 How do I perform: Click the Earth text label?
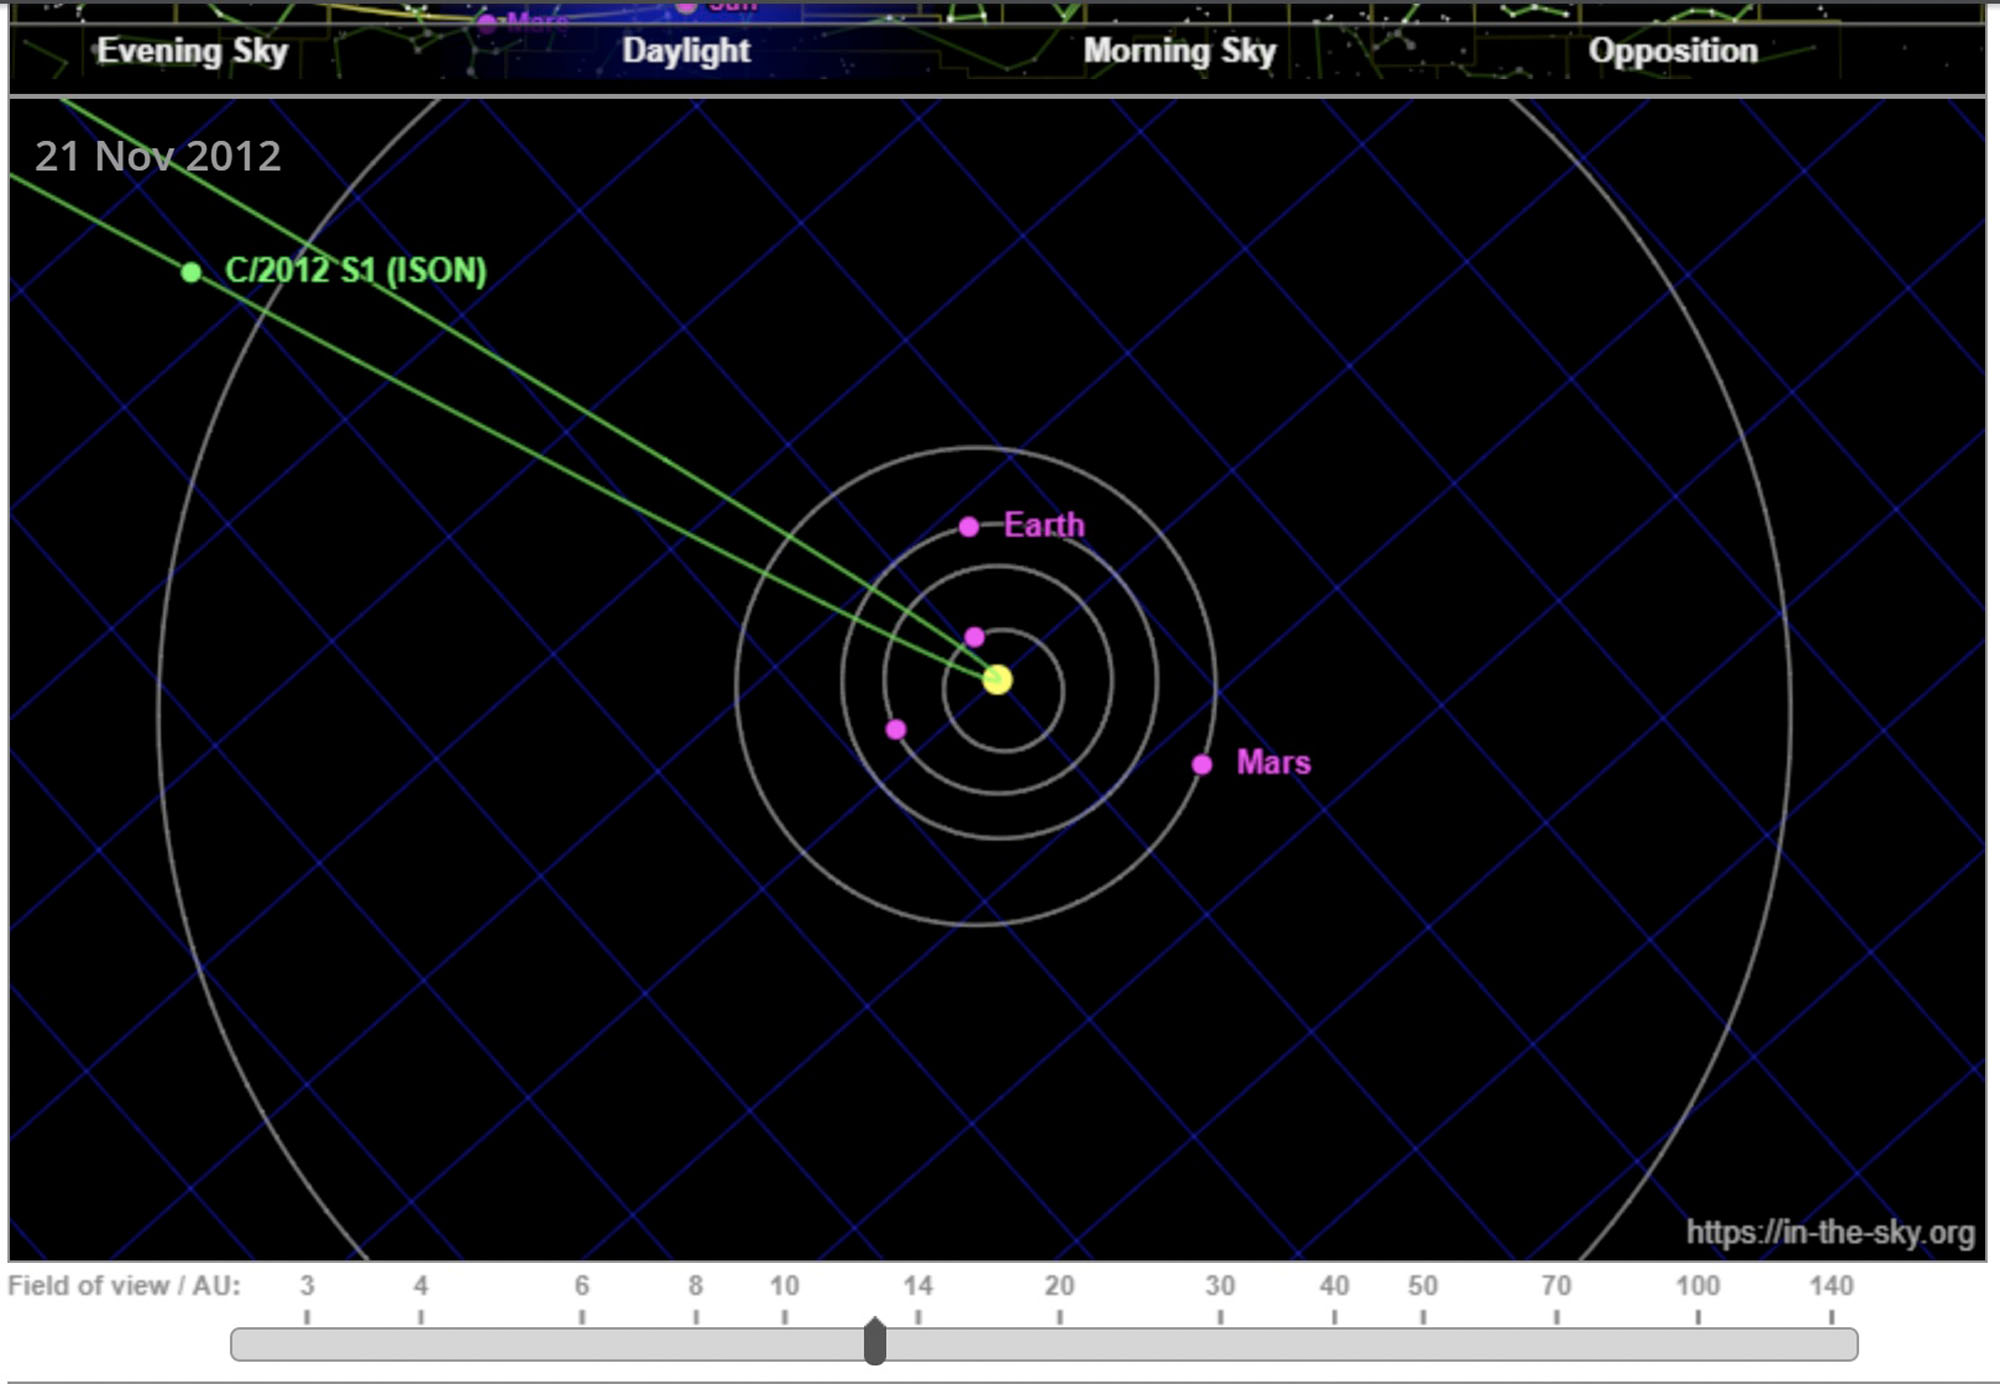coord(1044,525)
